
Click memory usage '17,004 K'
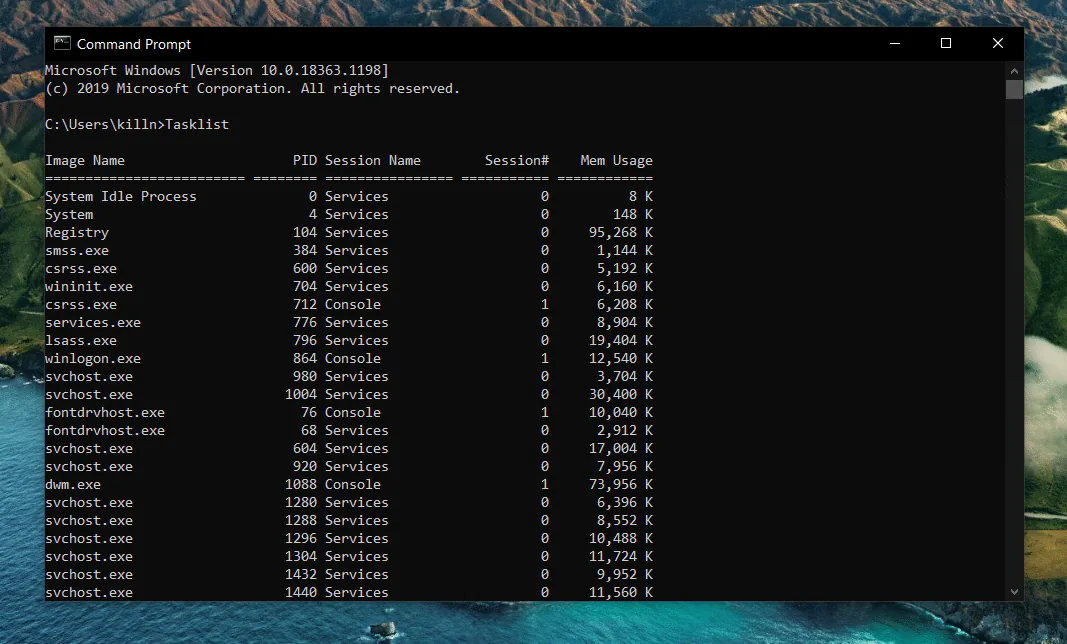(x=621, y=449)
